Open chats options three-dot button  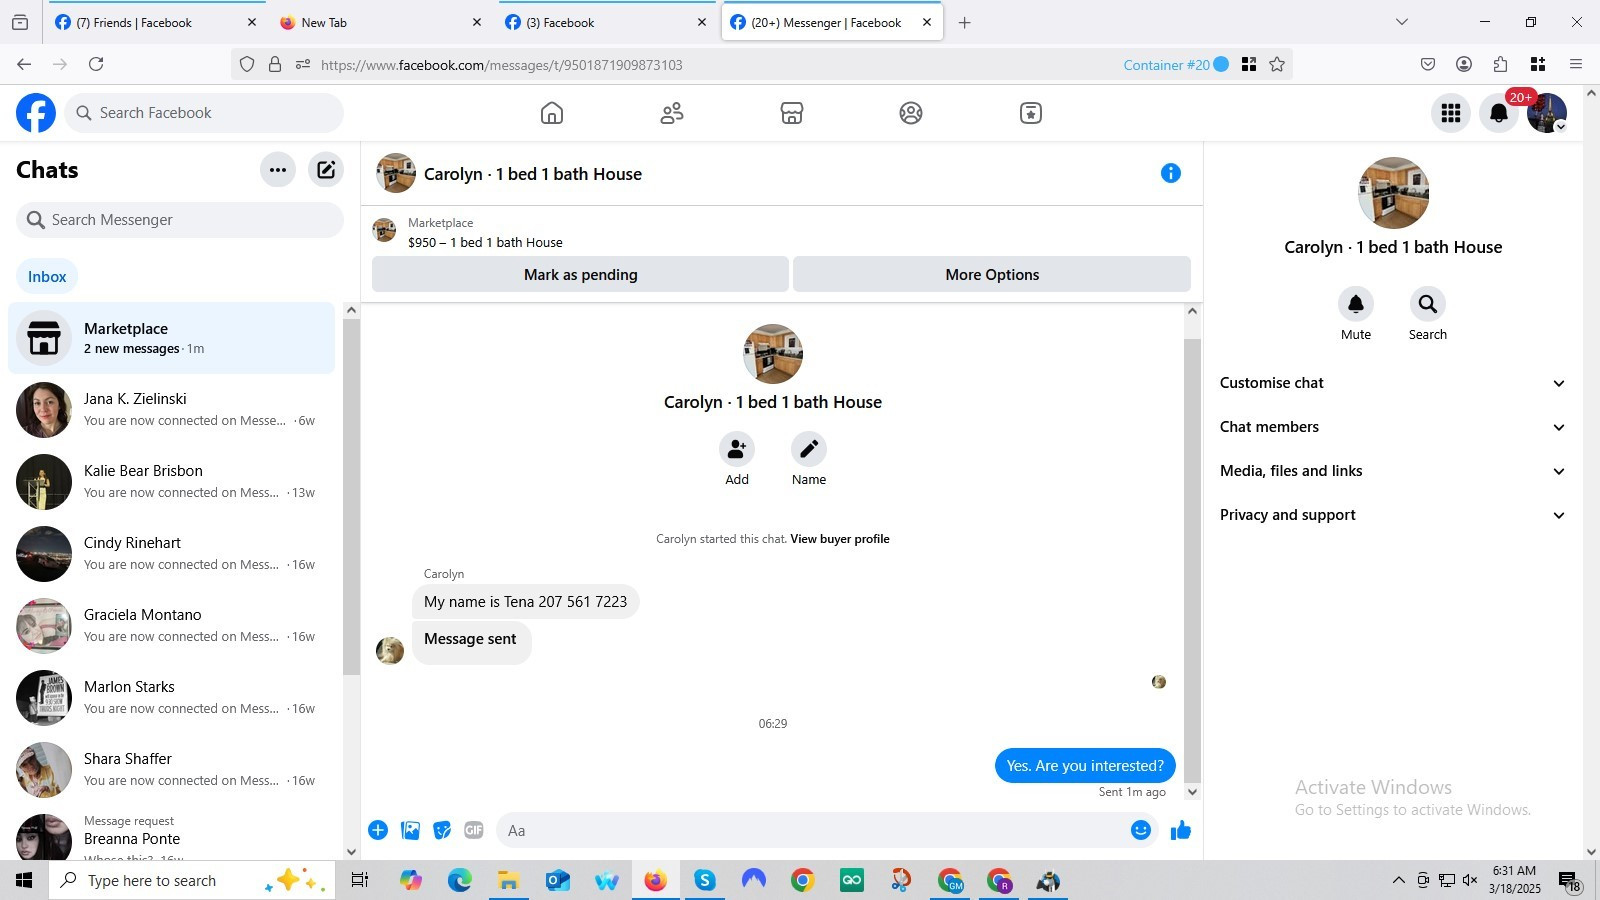coord(278,170)
